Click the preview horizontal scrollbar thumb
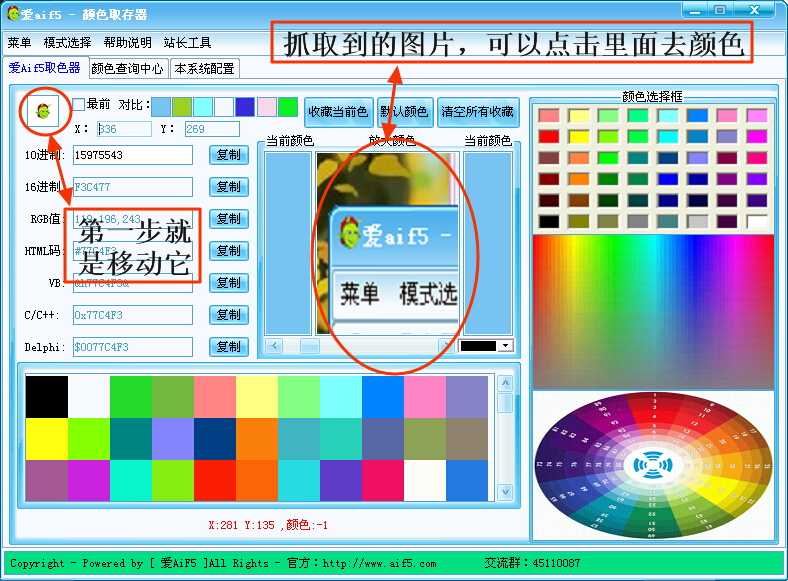This screenshot has width=788, height=581. pyautogui.click(x=310, y=346)
